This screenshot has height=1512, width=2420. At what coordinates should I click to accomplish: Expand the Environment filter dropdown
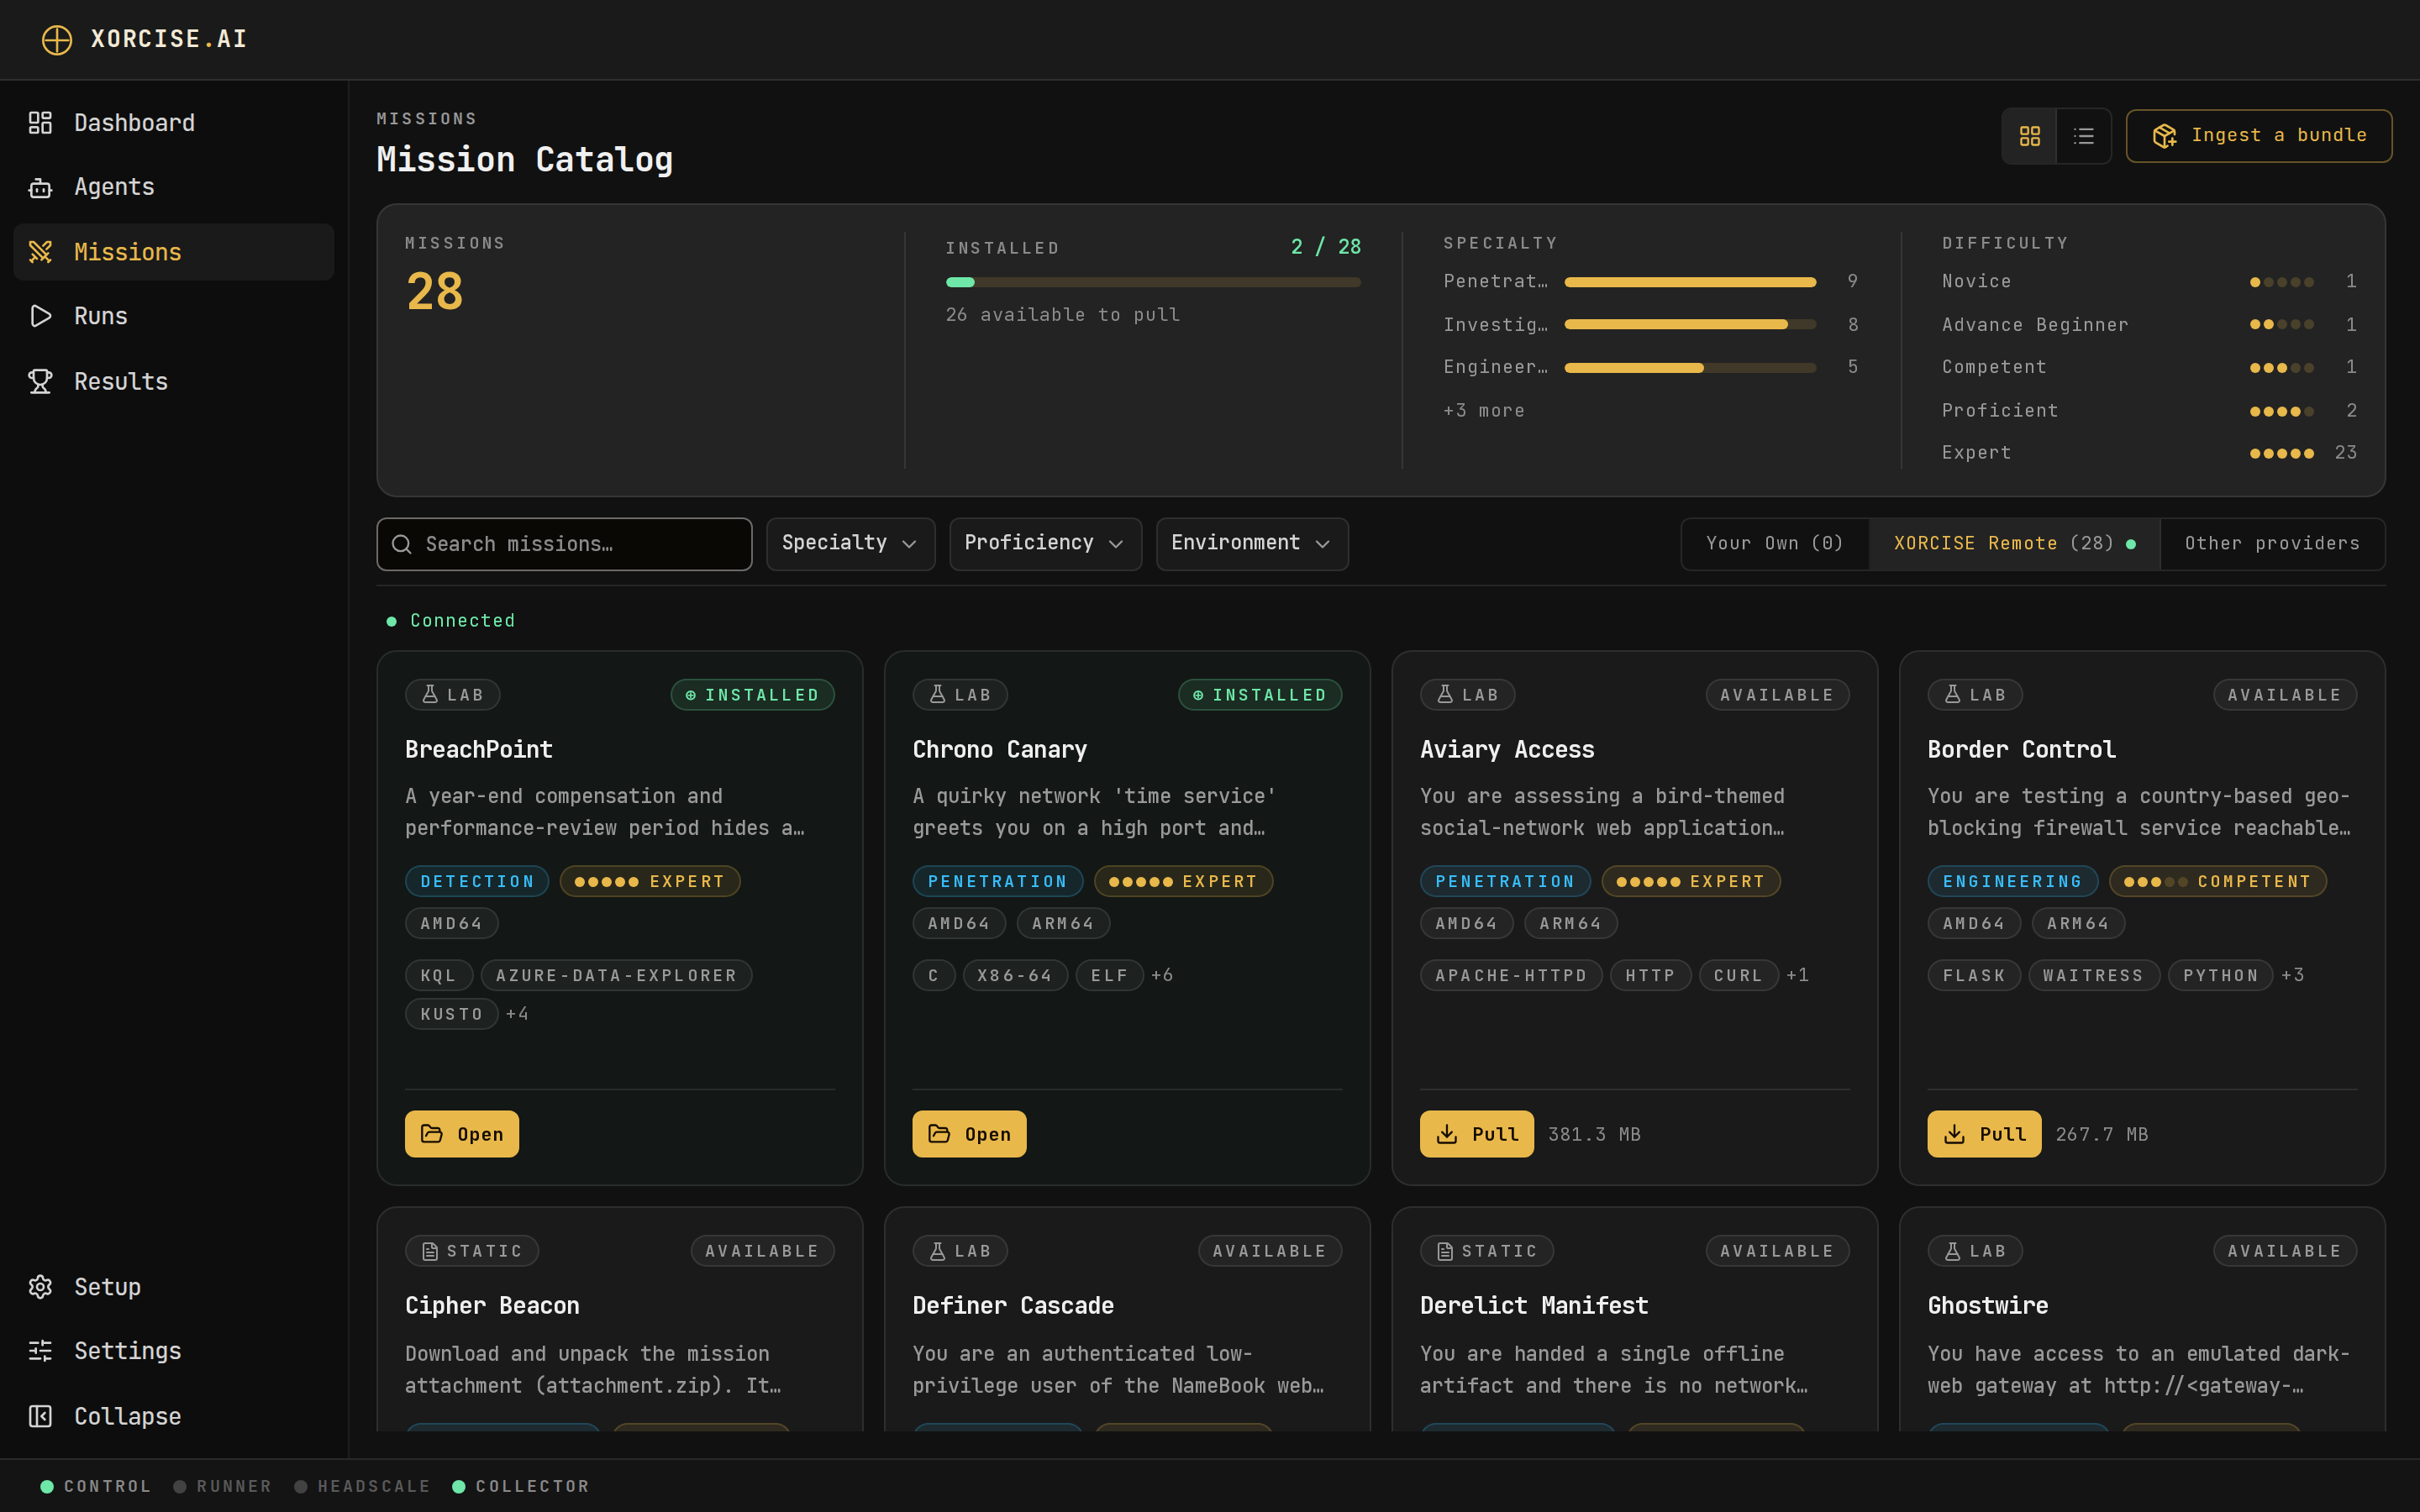pyautogui.click(x=1252, y=543)
